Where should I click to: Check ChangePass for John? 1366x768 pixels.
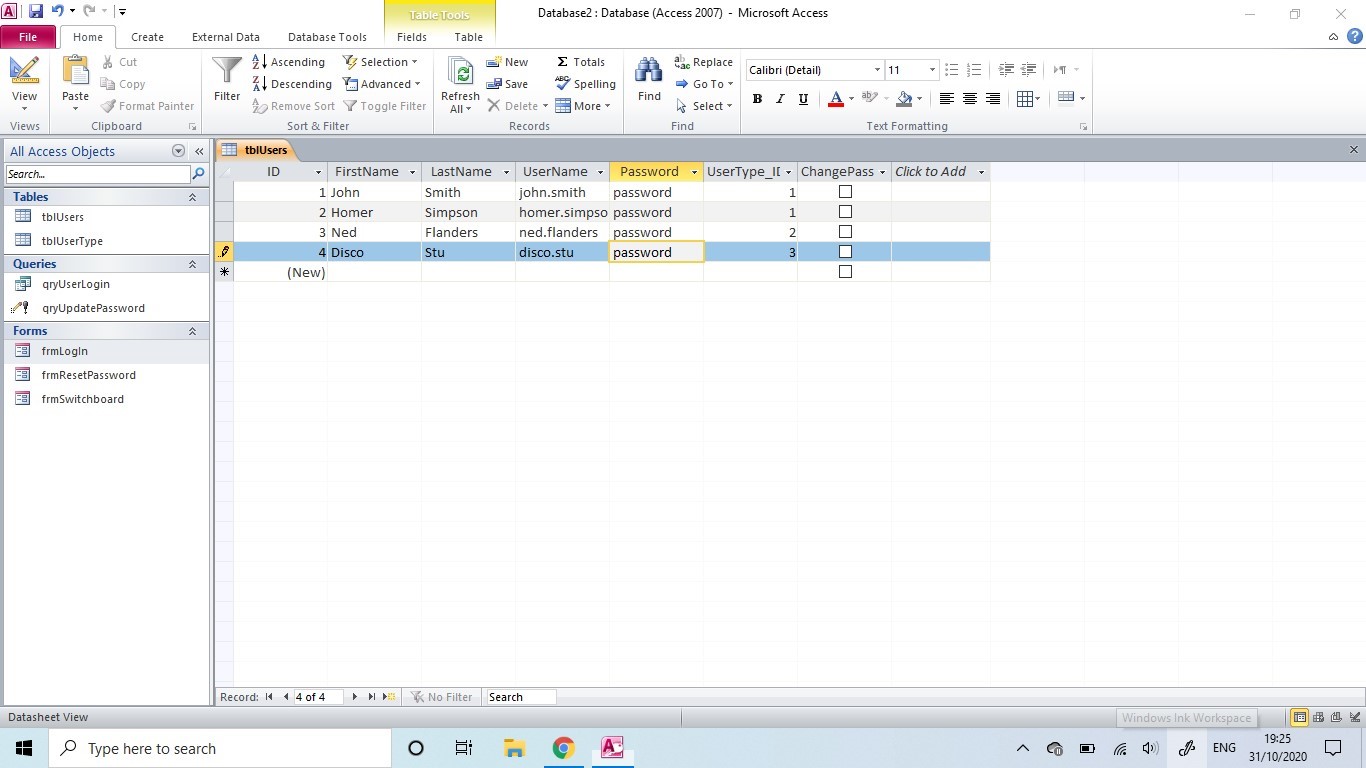(845, 192)
